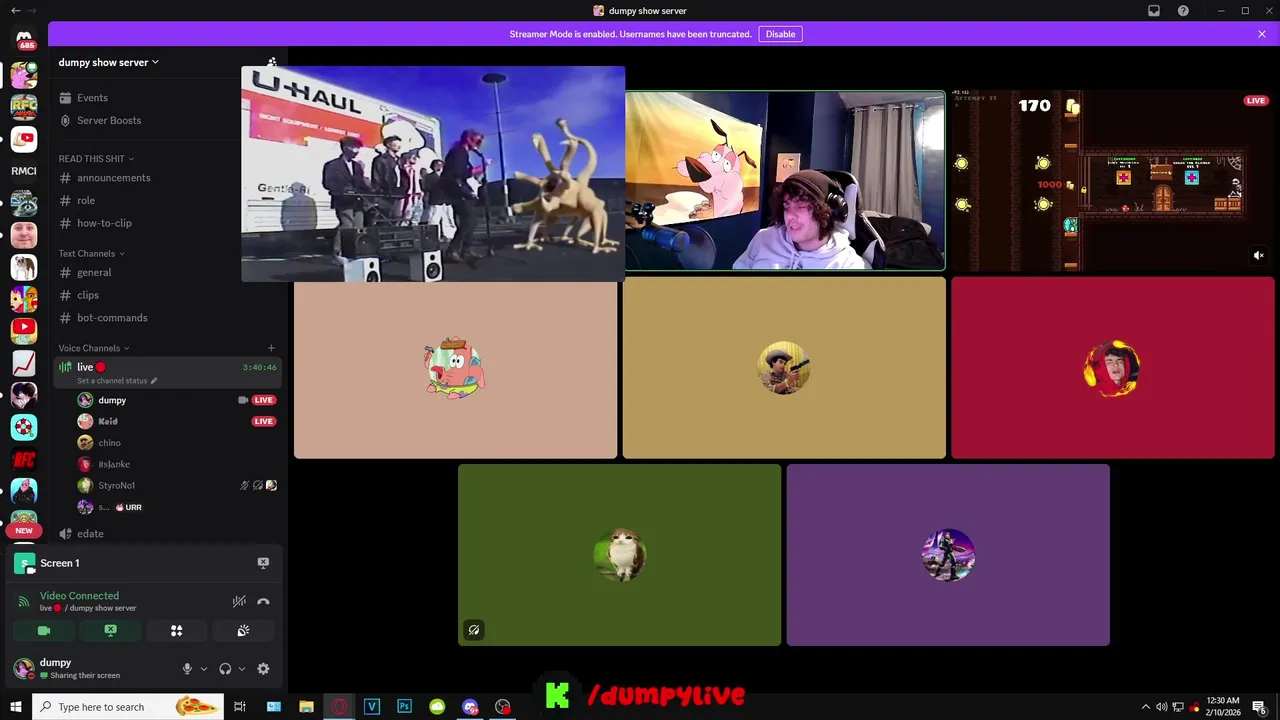1280x720 pixels.
Task: Click Disable streamer mode button
Action: point(780,34)
